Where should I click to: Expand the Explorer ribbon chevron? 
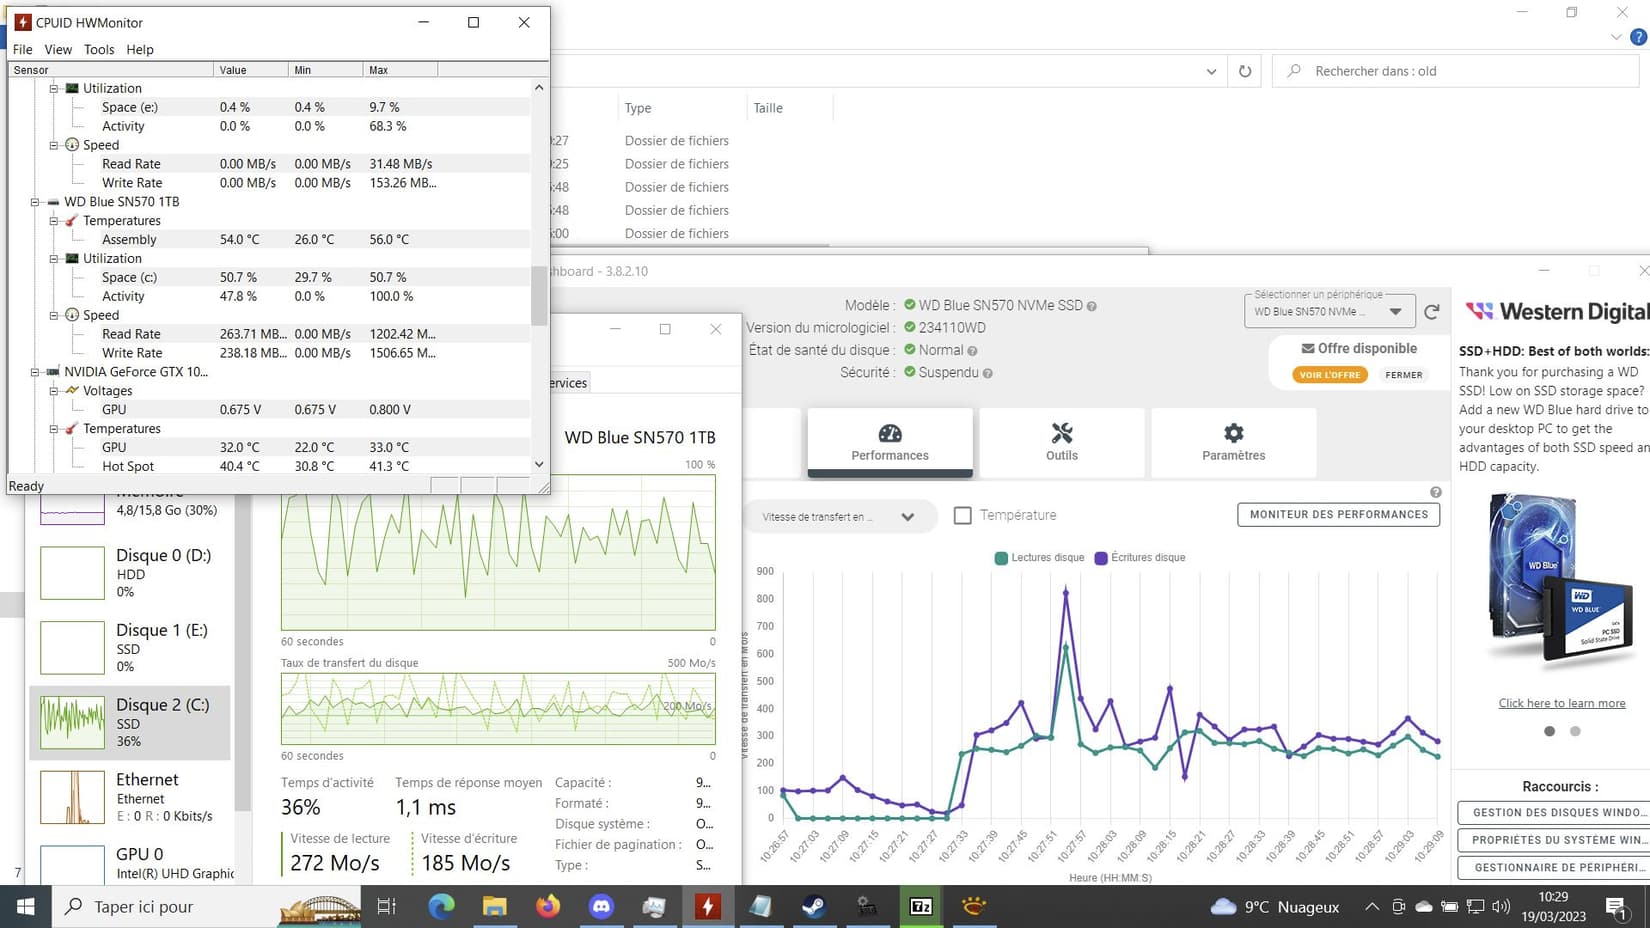[1616, 37]
